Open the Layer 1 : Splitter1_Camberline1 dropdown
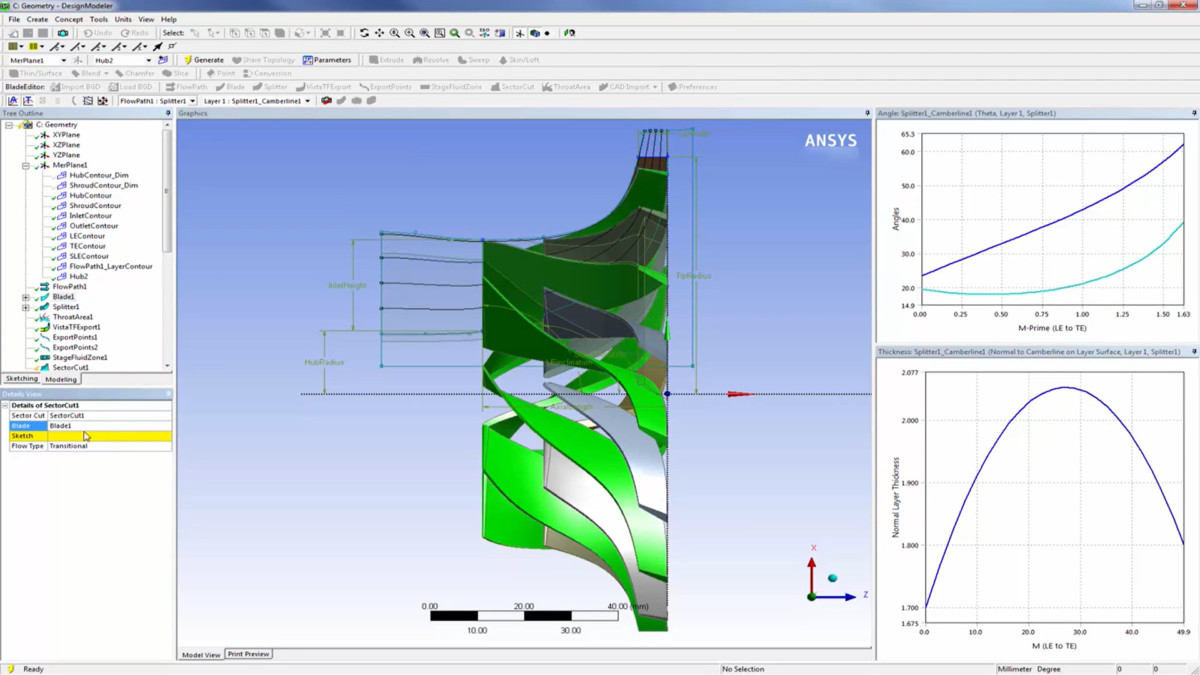Viewport: 1200px width, 675px height. (x=308, y=101)
